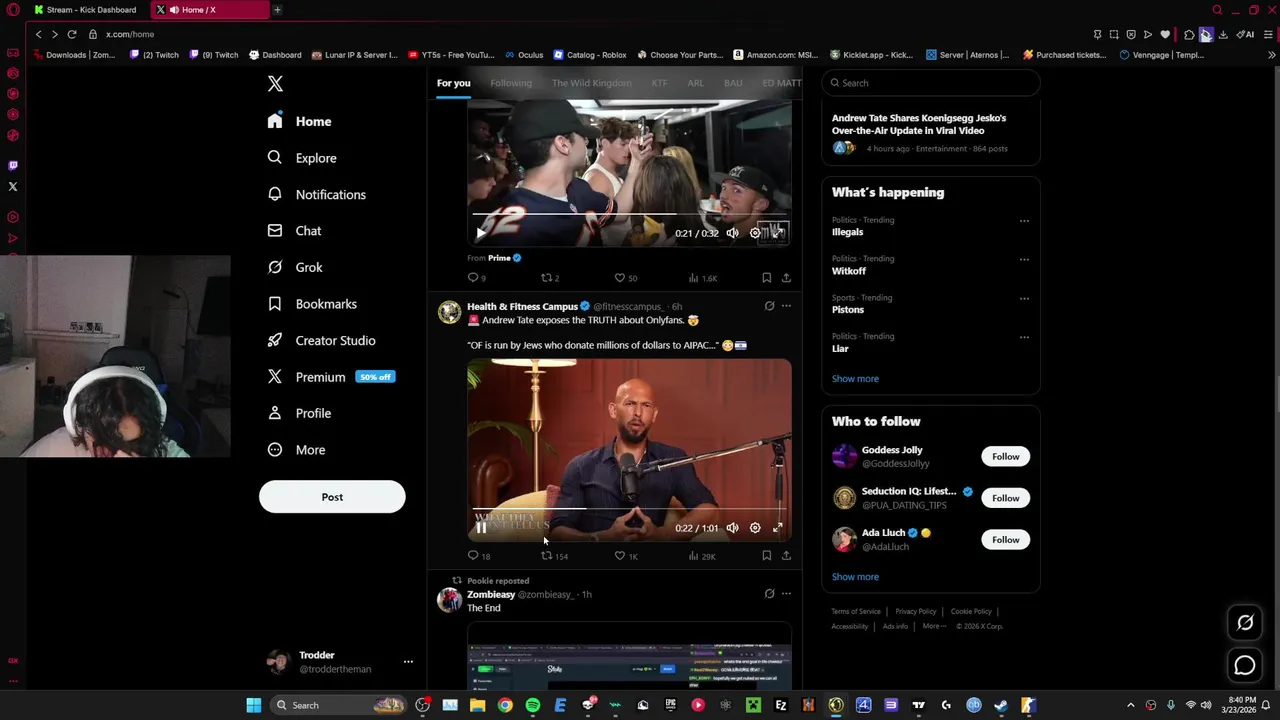This screenshot has width=1280, height=720.
Task: Follow Goddess Jolly
Action: pos(1005,457)
